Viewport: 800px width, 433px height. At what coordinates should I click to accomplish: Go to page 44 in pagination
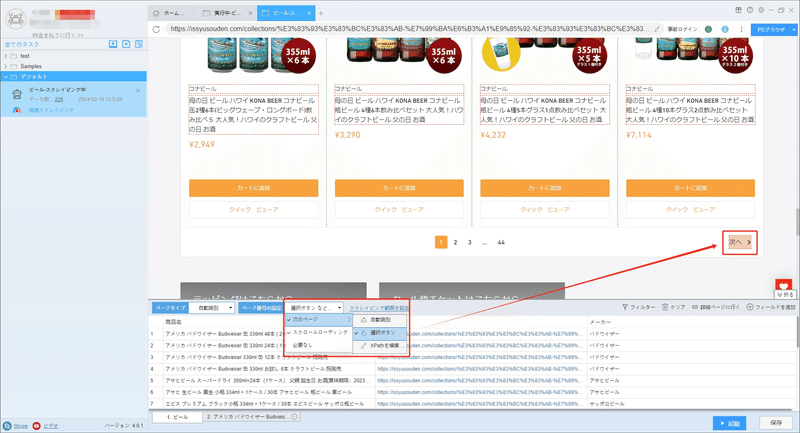[501, 242]
